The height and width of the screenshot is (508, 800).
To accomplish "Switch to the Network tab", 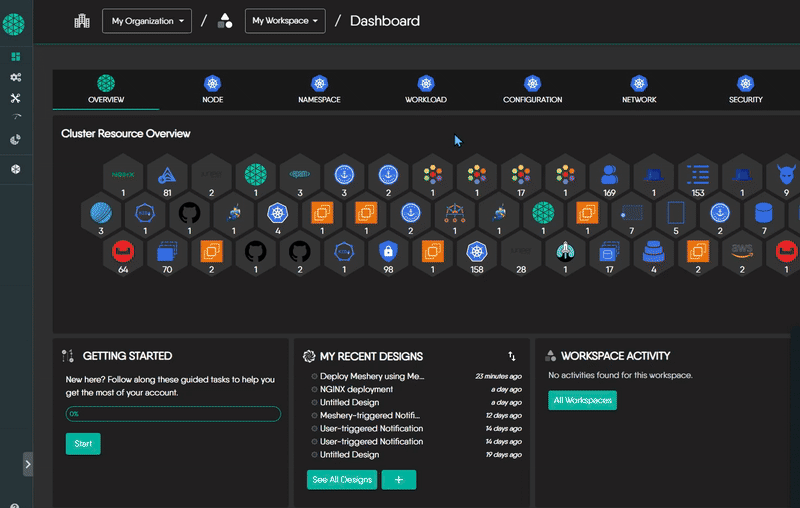I will (639, 89).
